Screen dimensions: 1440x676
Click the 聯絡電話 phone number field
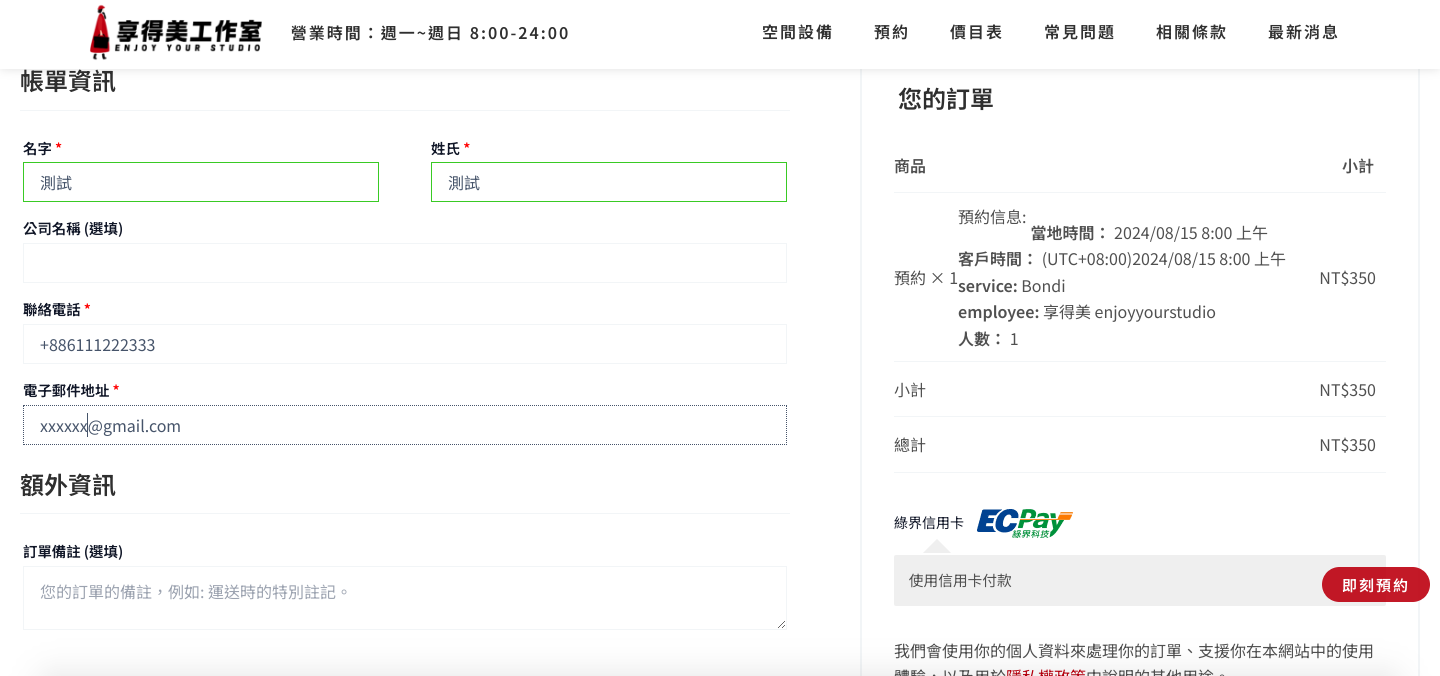tap(405, 344)
